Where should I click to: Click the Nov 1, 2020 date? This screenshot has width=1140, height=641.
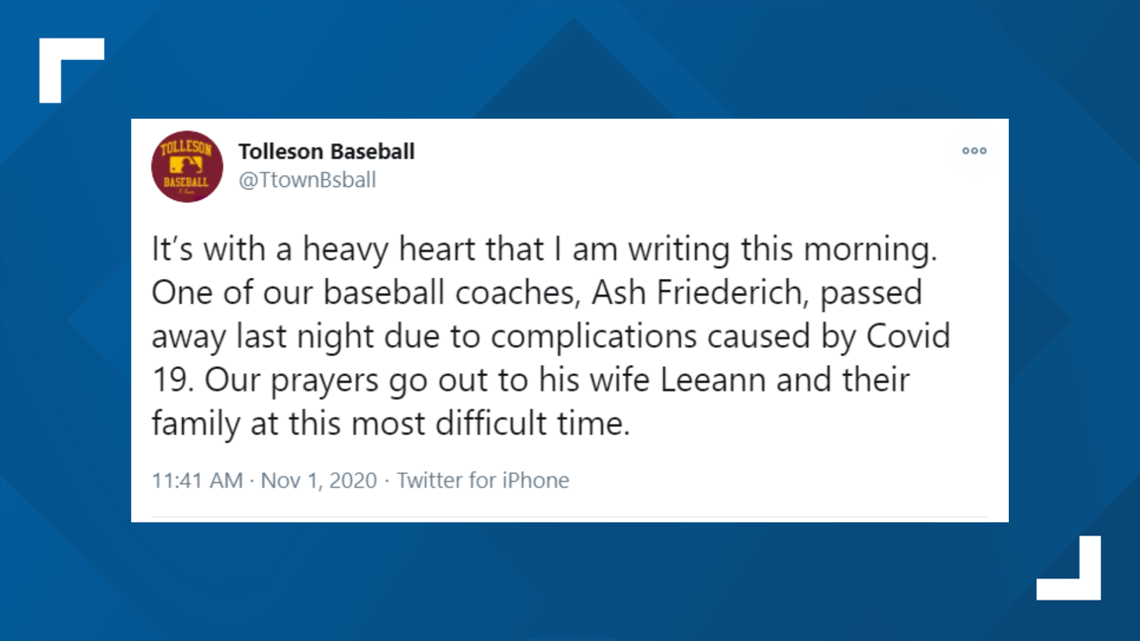pos(318,480)
